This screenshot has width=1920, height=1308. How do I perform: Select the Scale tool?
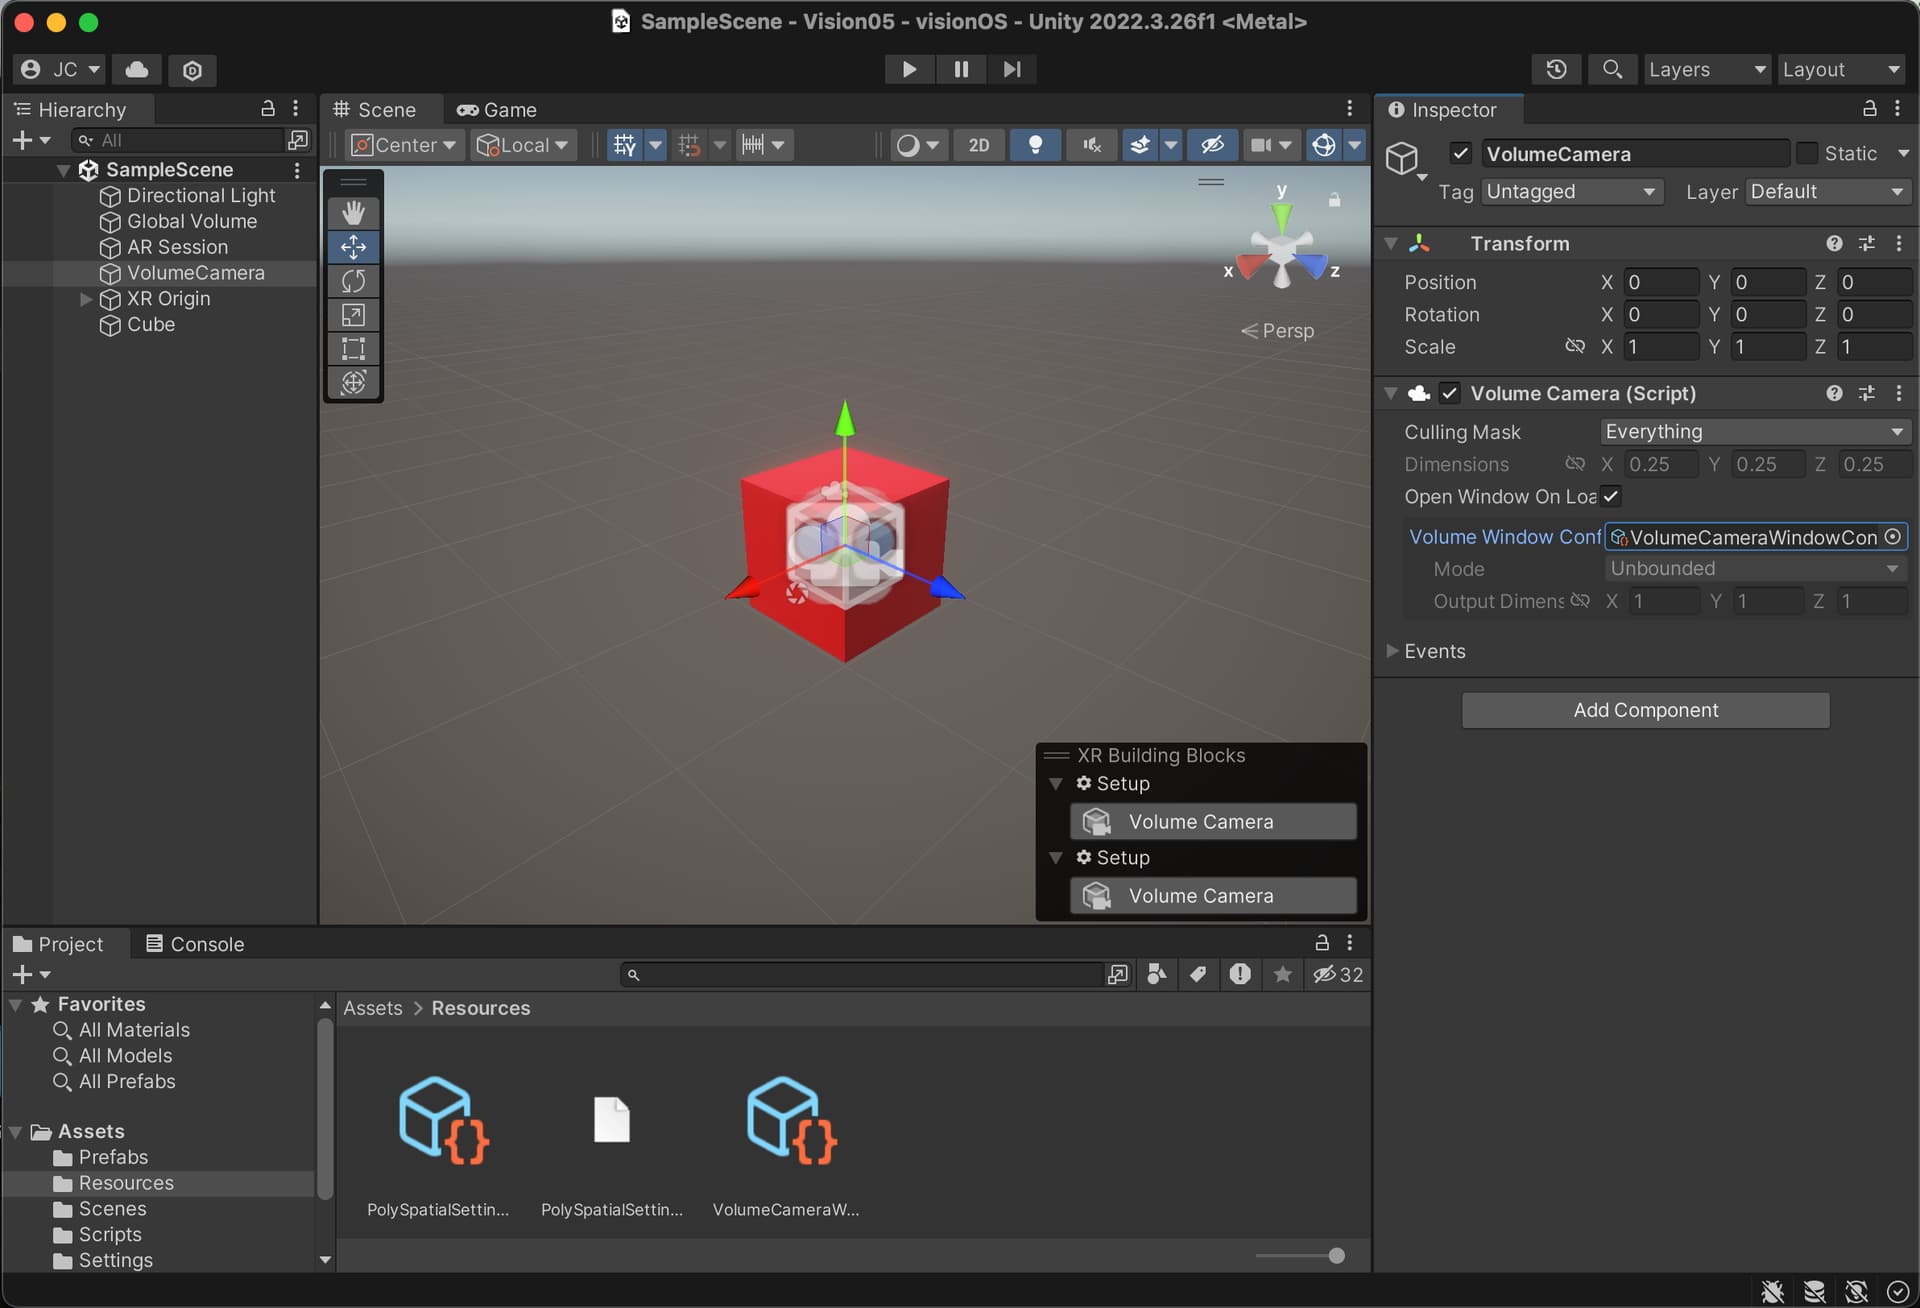coord(352,315)
